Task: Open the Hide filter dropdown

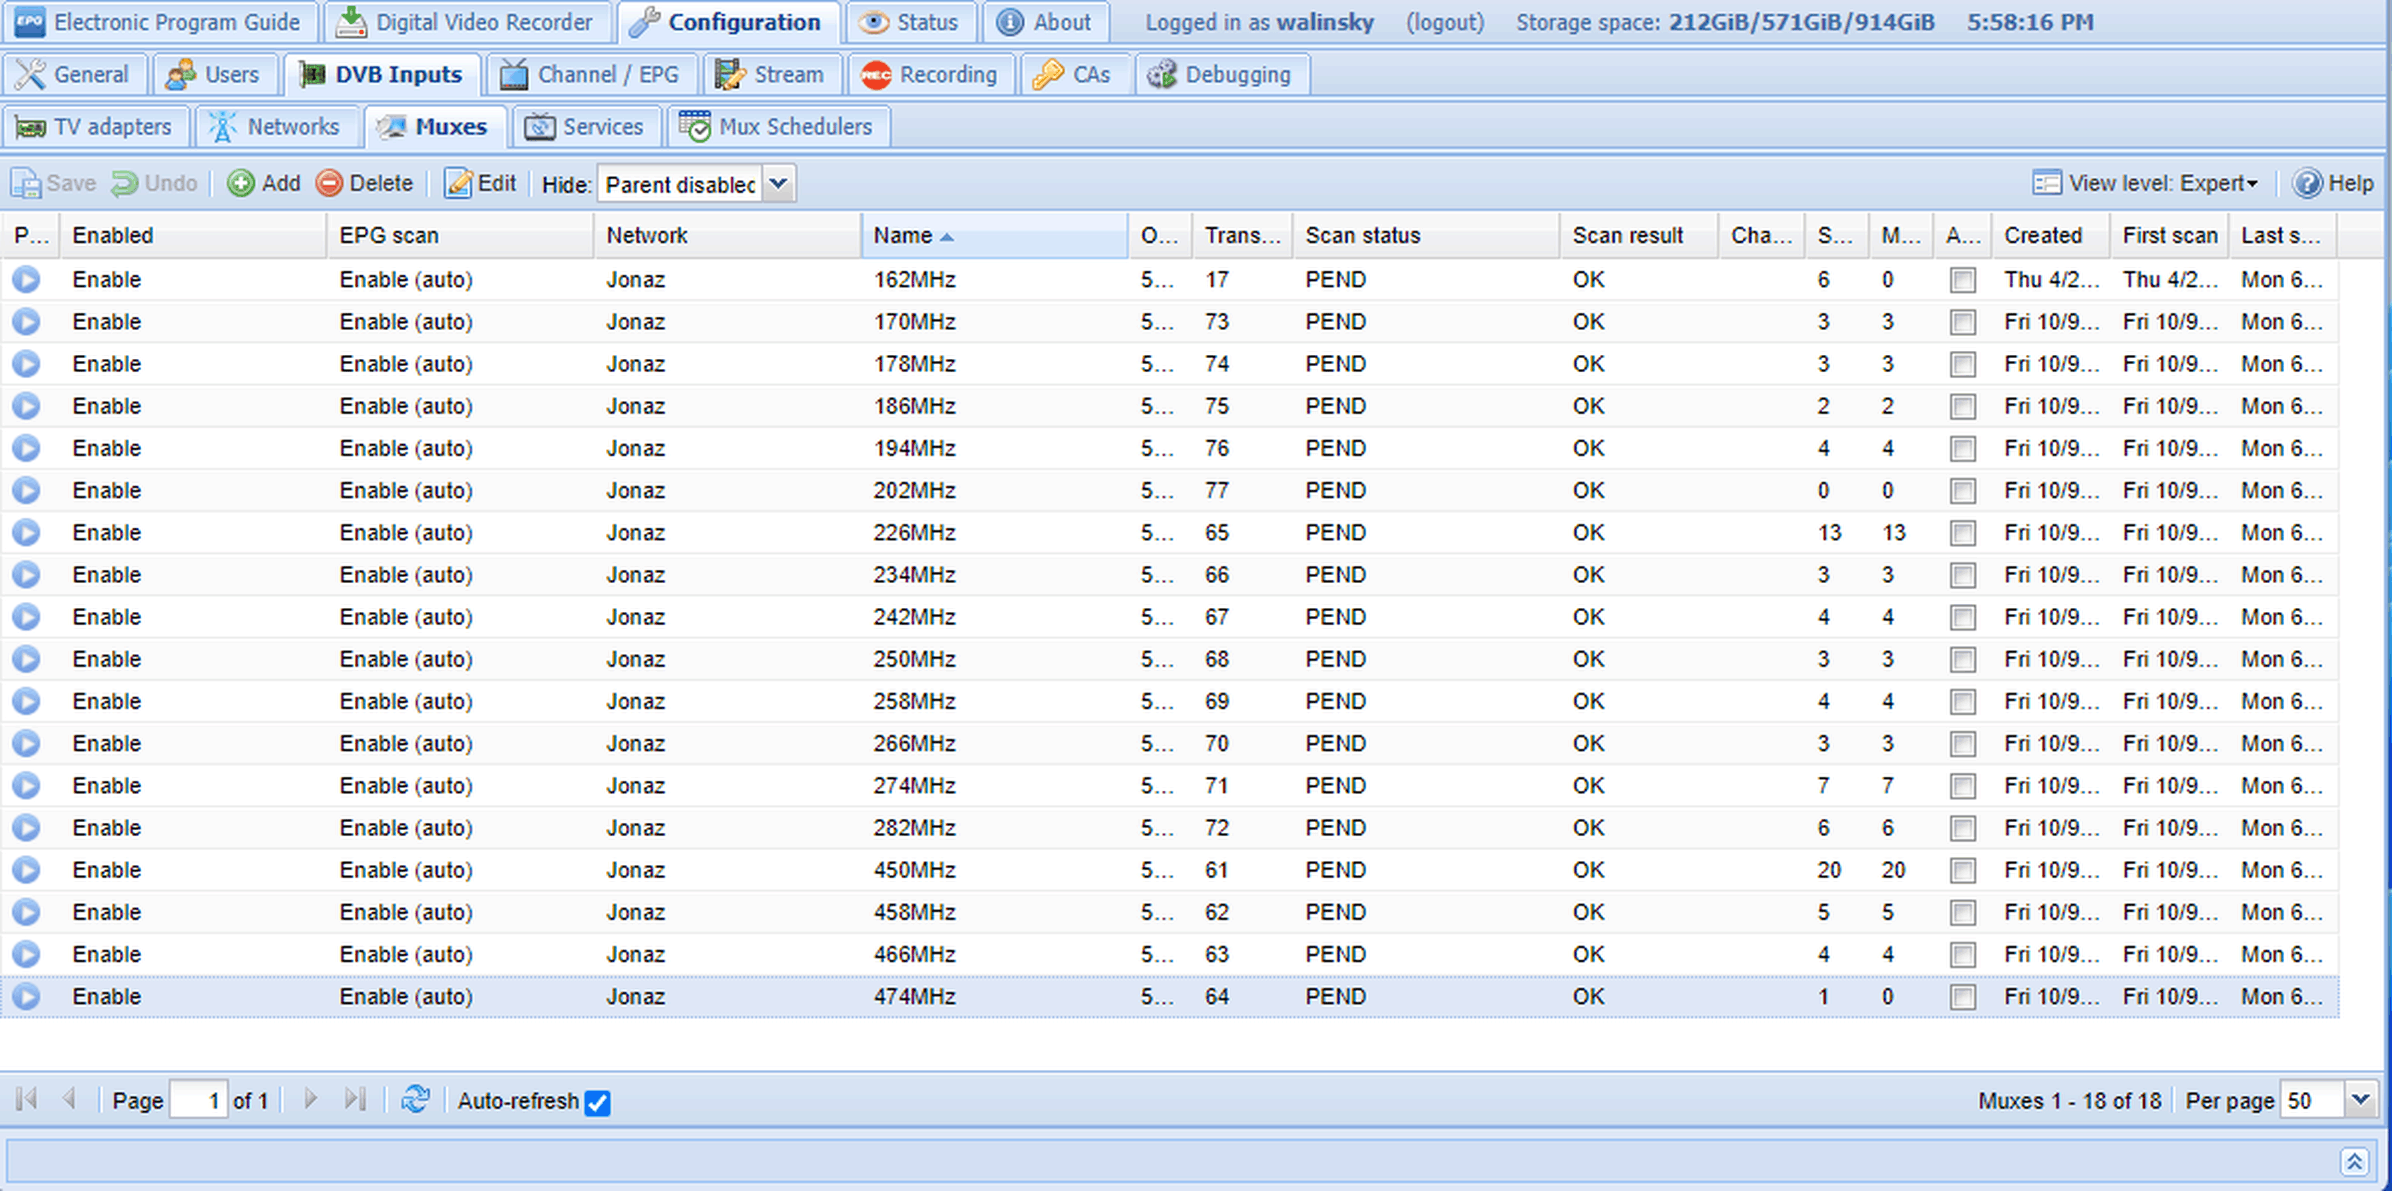Action: click(x=779, y=184)
